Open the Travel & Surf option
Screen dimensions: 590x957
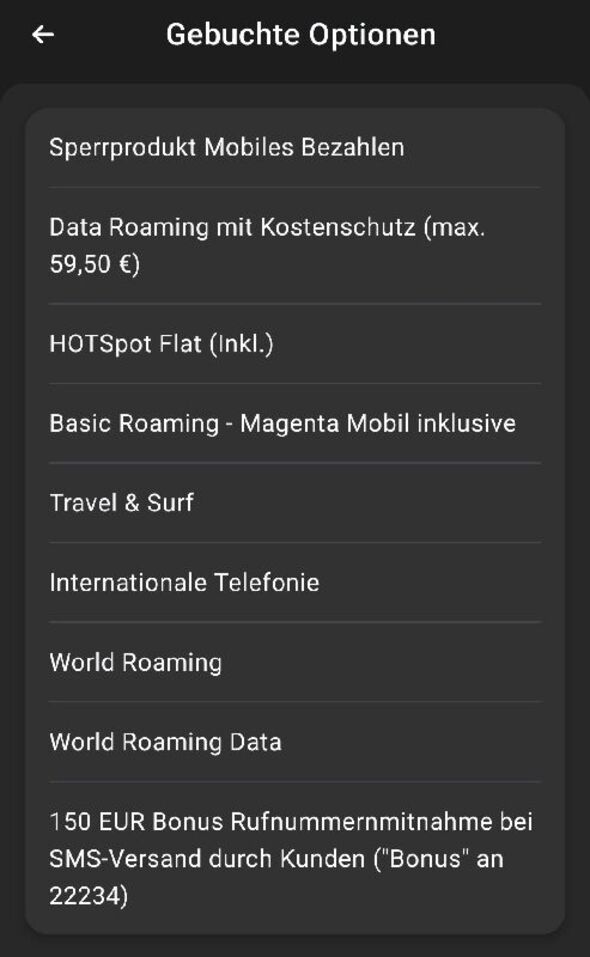coord(295,503)
